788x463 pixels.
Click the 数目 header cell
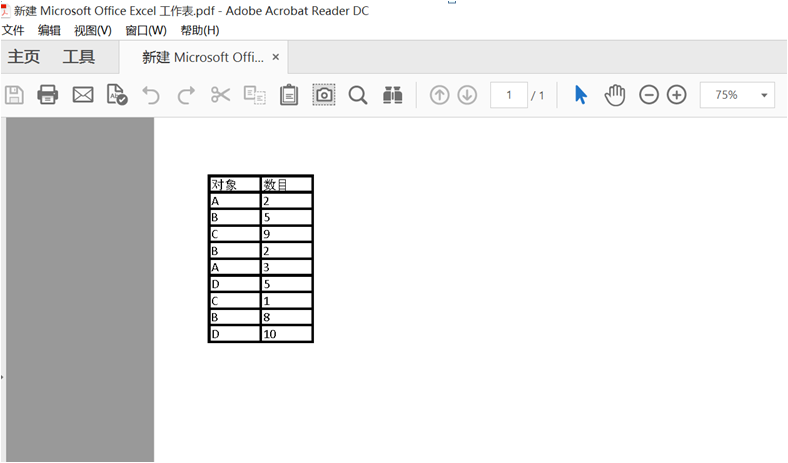pos(286,184)
